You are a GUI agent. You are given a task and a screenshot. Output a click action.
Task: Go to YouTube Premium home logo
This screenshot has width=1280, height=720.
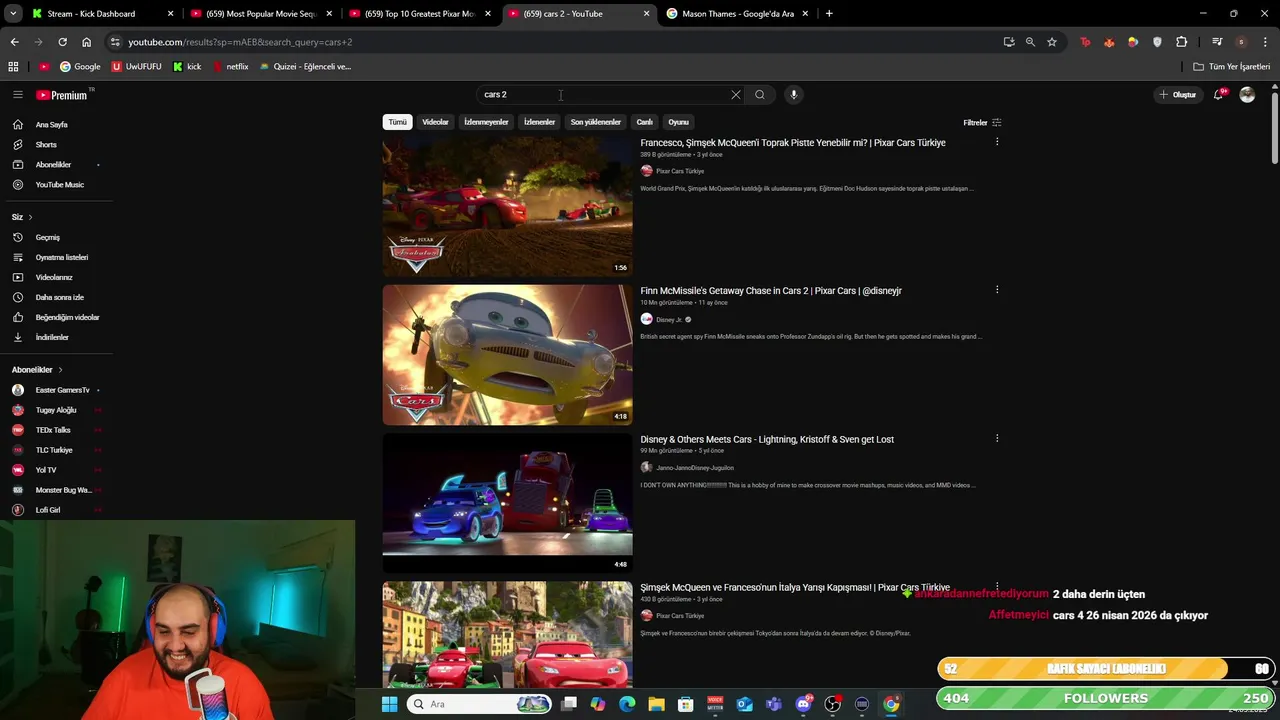pyautogui.click(x=64, y=95)
